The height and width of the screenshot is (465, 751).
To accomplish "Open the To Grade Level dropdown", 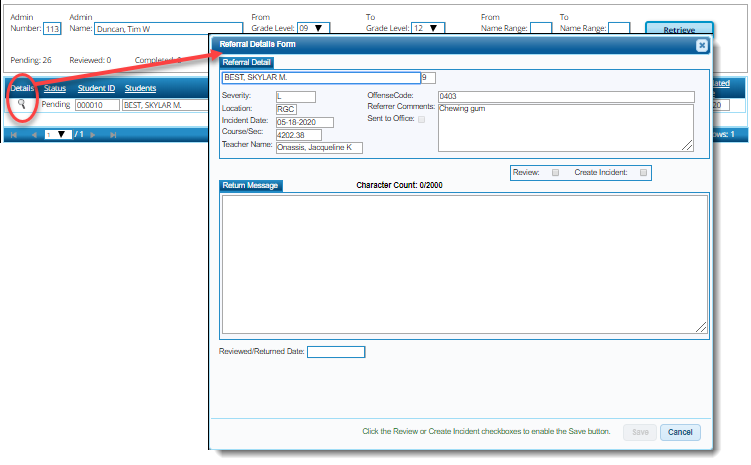I will tap(431, 29).
